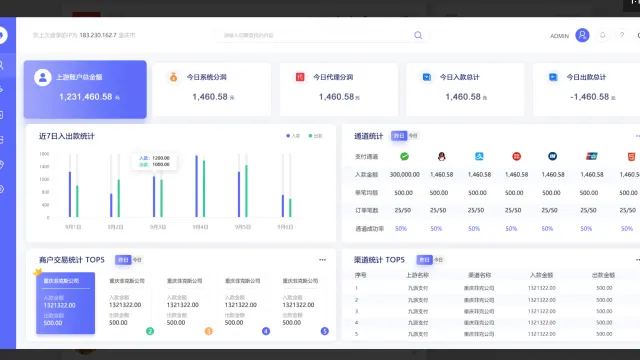The height and width of the screenshot is (360, 640).
Task: Click the search magnifier icon in header
Action: point(418,35)
